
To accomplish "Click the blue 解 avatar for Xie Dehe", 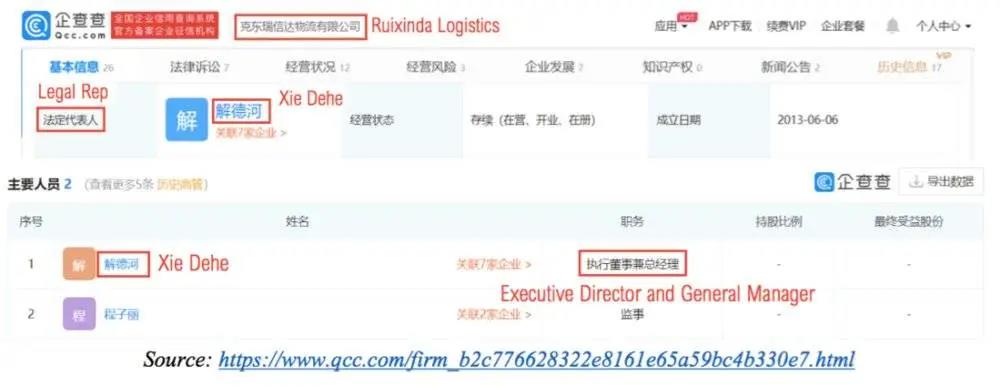I will (187, 119).
